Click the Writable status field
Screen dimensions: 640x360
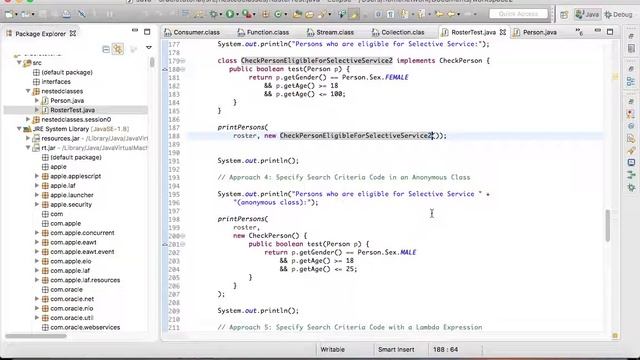(x=333, y=350)
